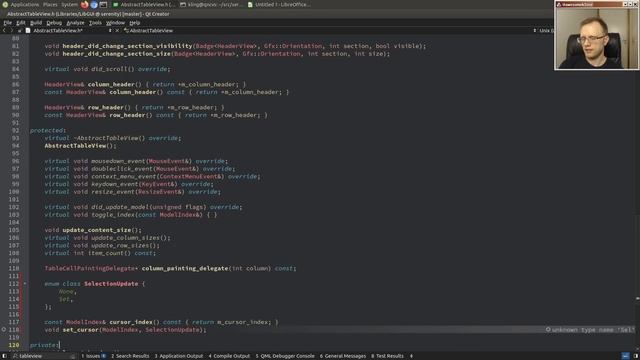Open the File menu
Image resolution: width=640 pixels, height=360 pixels.
click(x=7, y=23)
